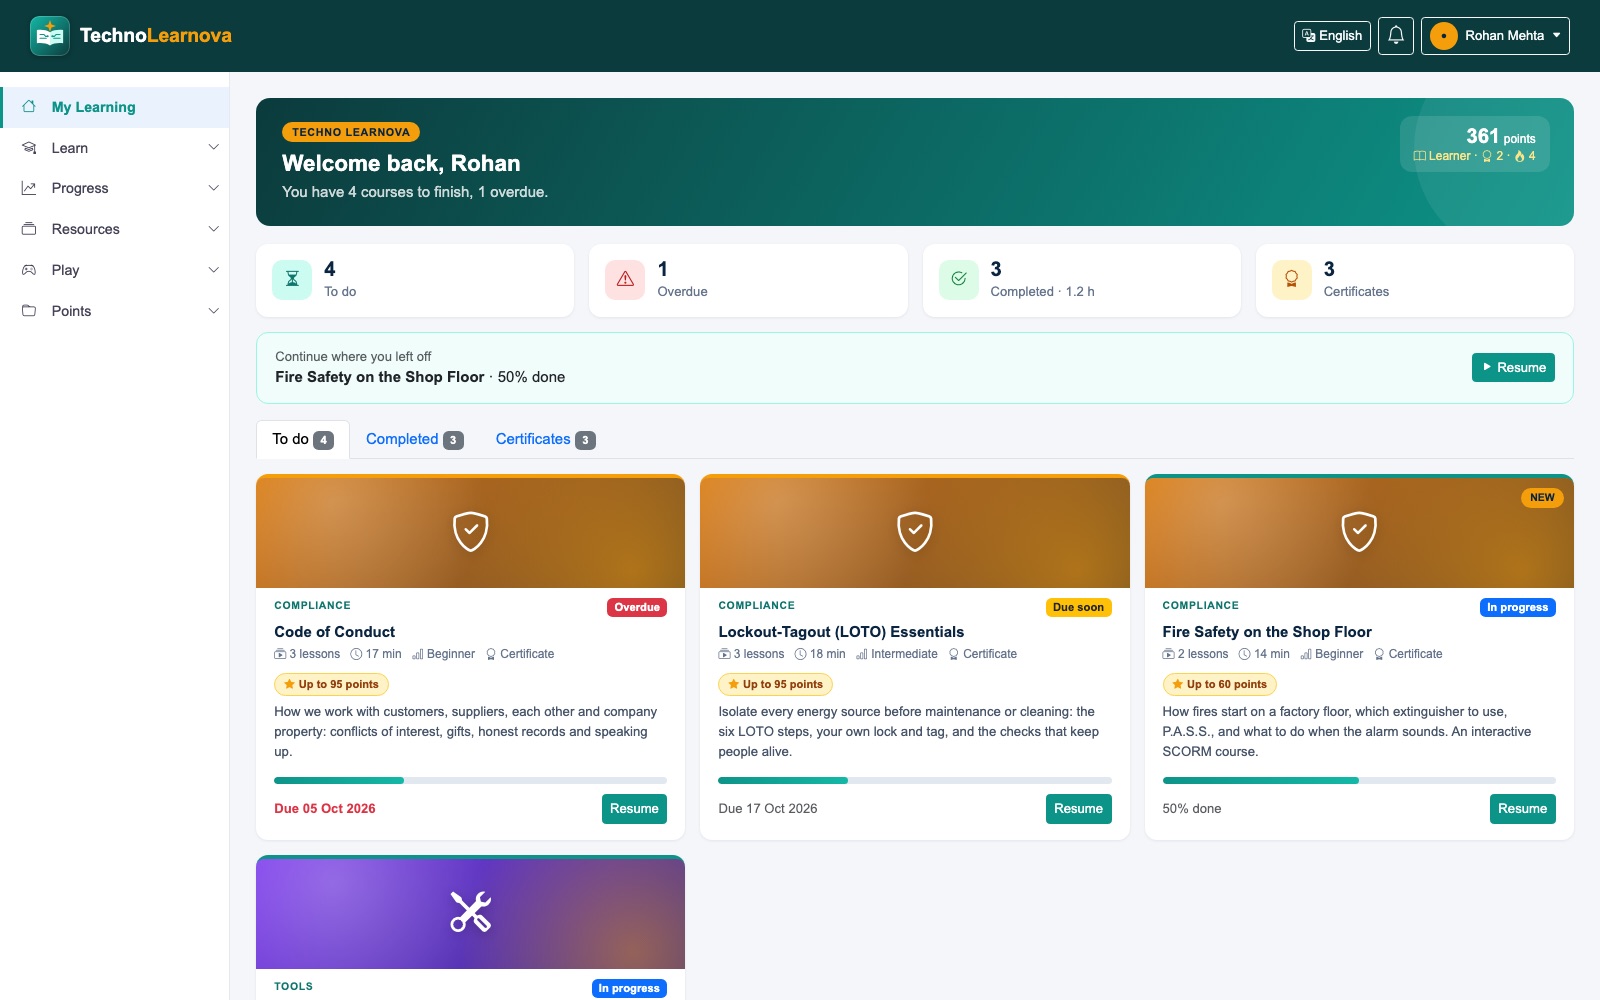The width and height of the screenshot is (1600, 1000).
Task: Click the Code of Conduct progress bar
Action: [x=470, y=780]
